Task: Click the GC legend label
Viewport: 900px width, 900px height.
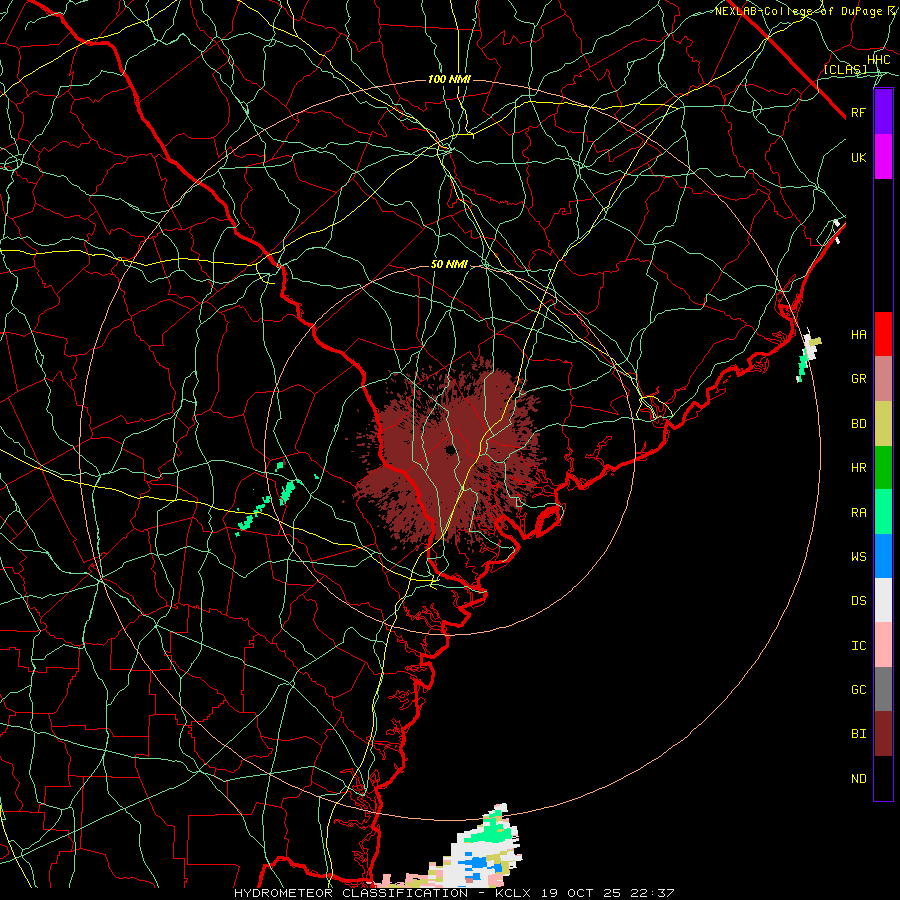Action: [x=859, y=690]
